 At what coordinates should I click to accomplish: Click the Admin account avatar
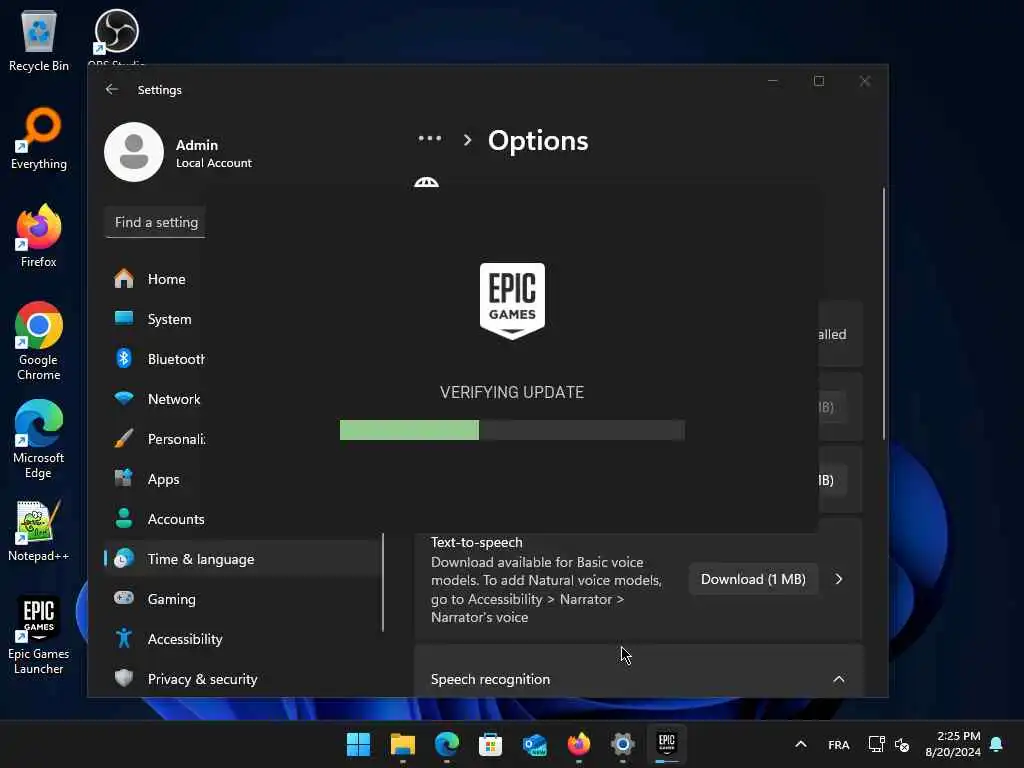tap(134, 152)
